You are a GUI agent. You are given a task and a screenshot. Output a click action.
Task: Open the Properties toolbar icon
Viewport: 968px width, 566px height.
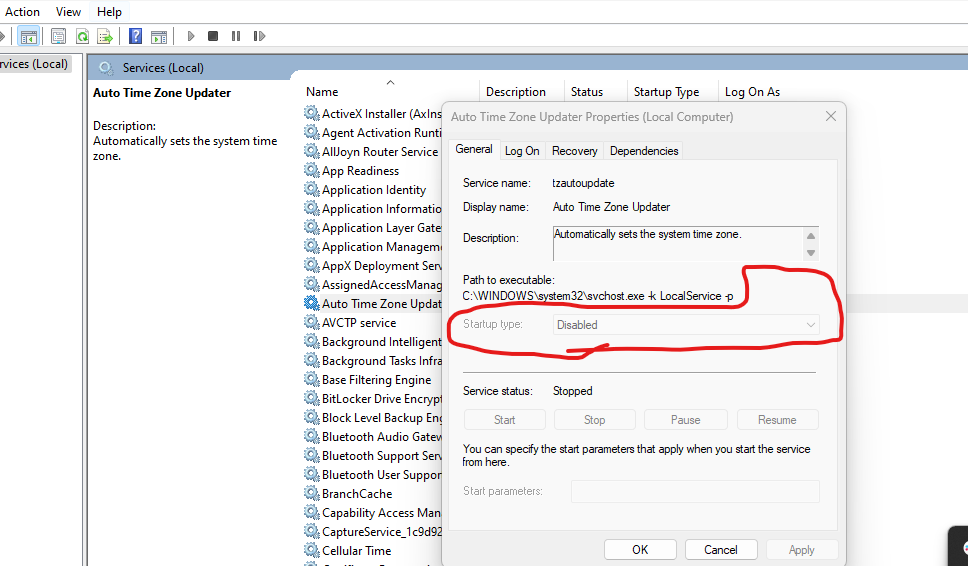pyautogui.click(x=59, y=36)
